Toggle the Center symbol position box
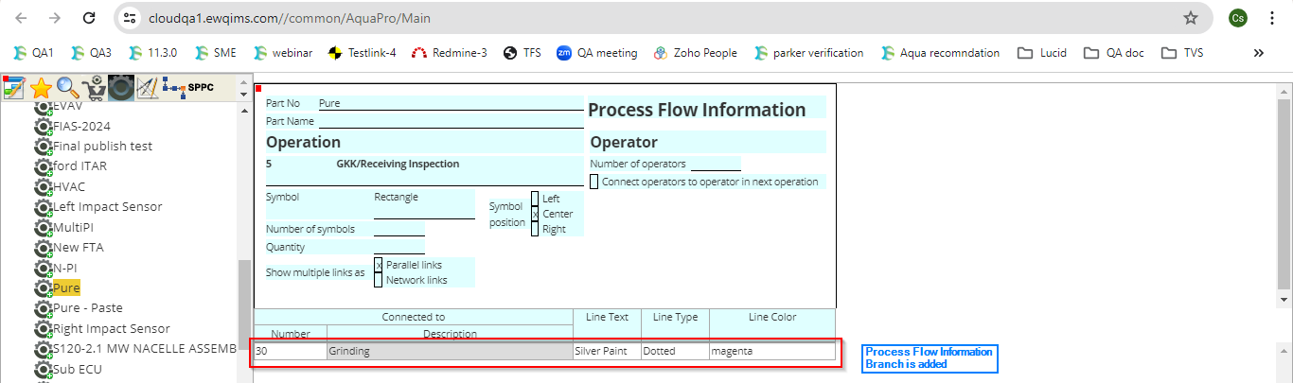 [x=535, y=214]
